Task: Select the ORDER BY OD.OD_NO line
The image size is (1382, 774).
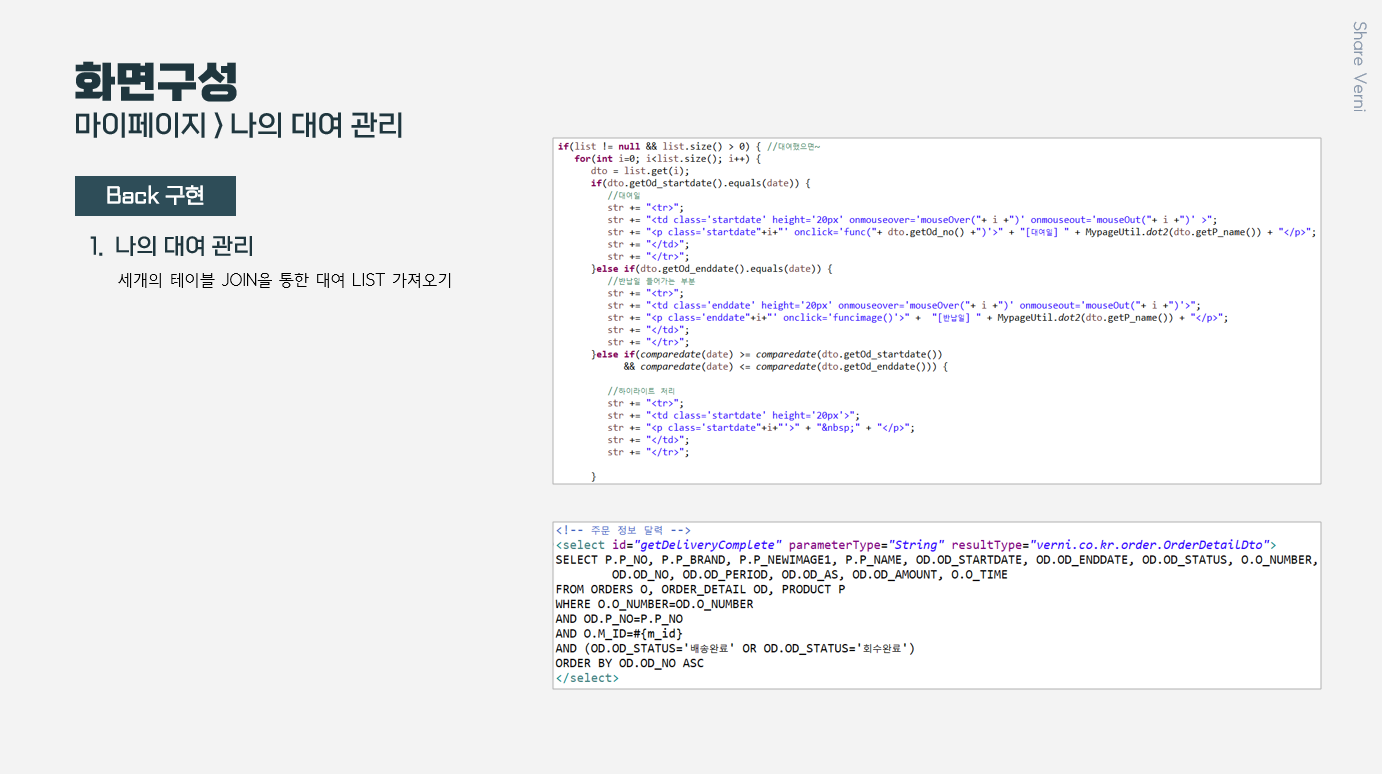Action: (630, 662)
